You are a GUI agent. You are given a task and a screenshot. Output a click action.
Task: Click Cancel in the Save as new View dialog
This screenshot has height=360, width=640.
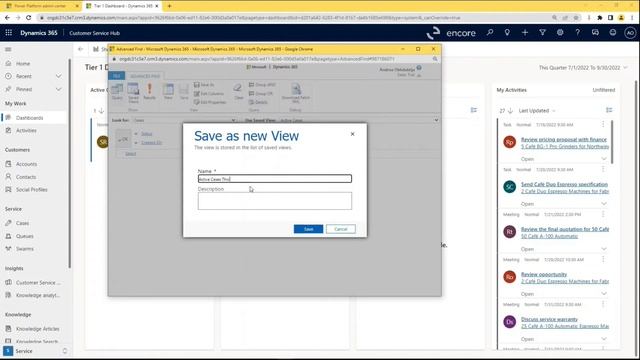tap(340, 229)
